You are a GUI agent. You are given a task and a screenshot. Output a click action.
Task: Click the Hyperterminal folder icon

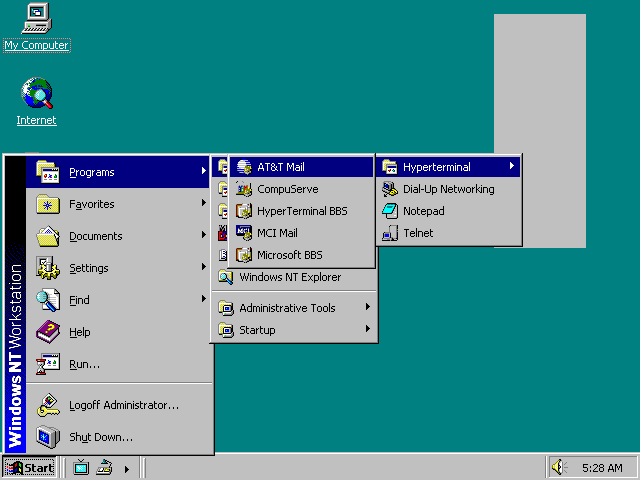pyautogui.click(x=390, y=167)
